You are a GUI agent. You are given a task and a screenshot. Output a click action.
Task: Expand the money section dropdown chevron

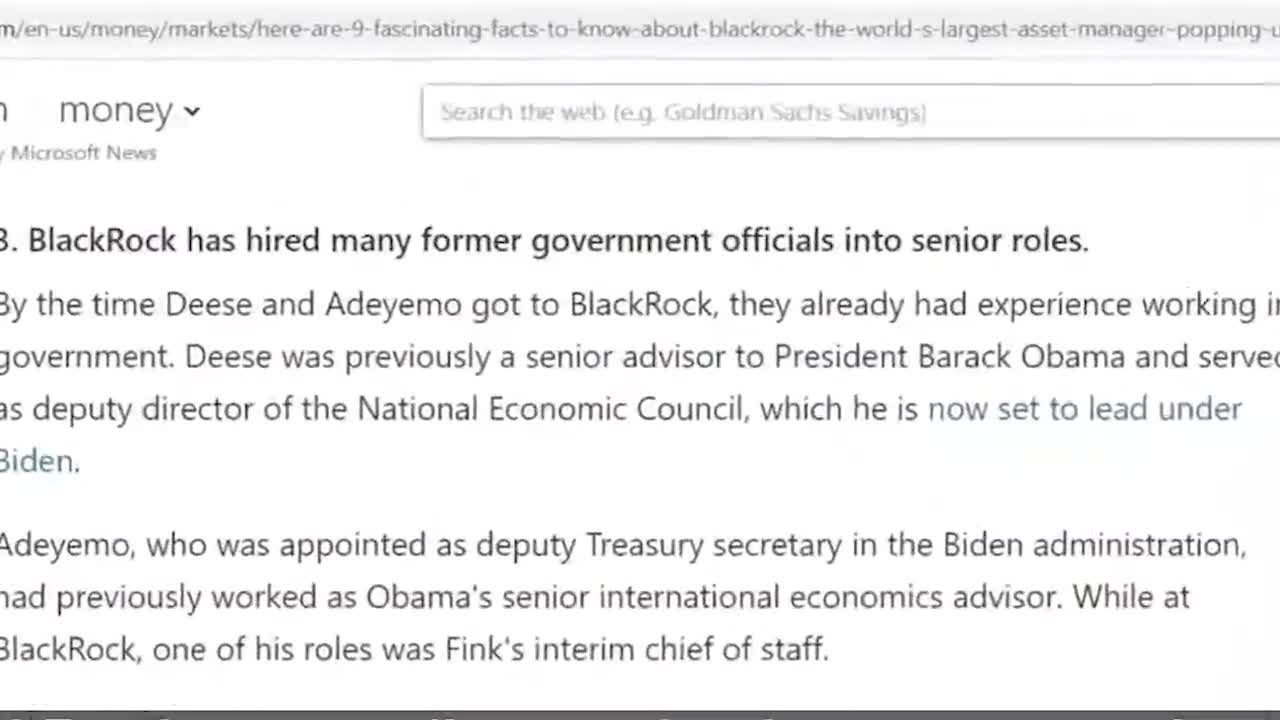point(192,111)
